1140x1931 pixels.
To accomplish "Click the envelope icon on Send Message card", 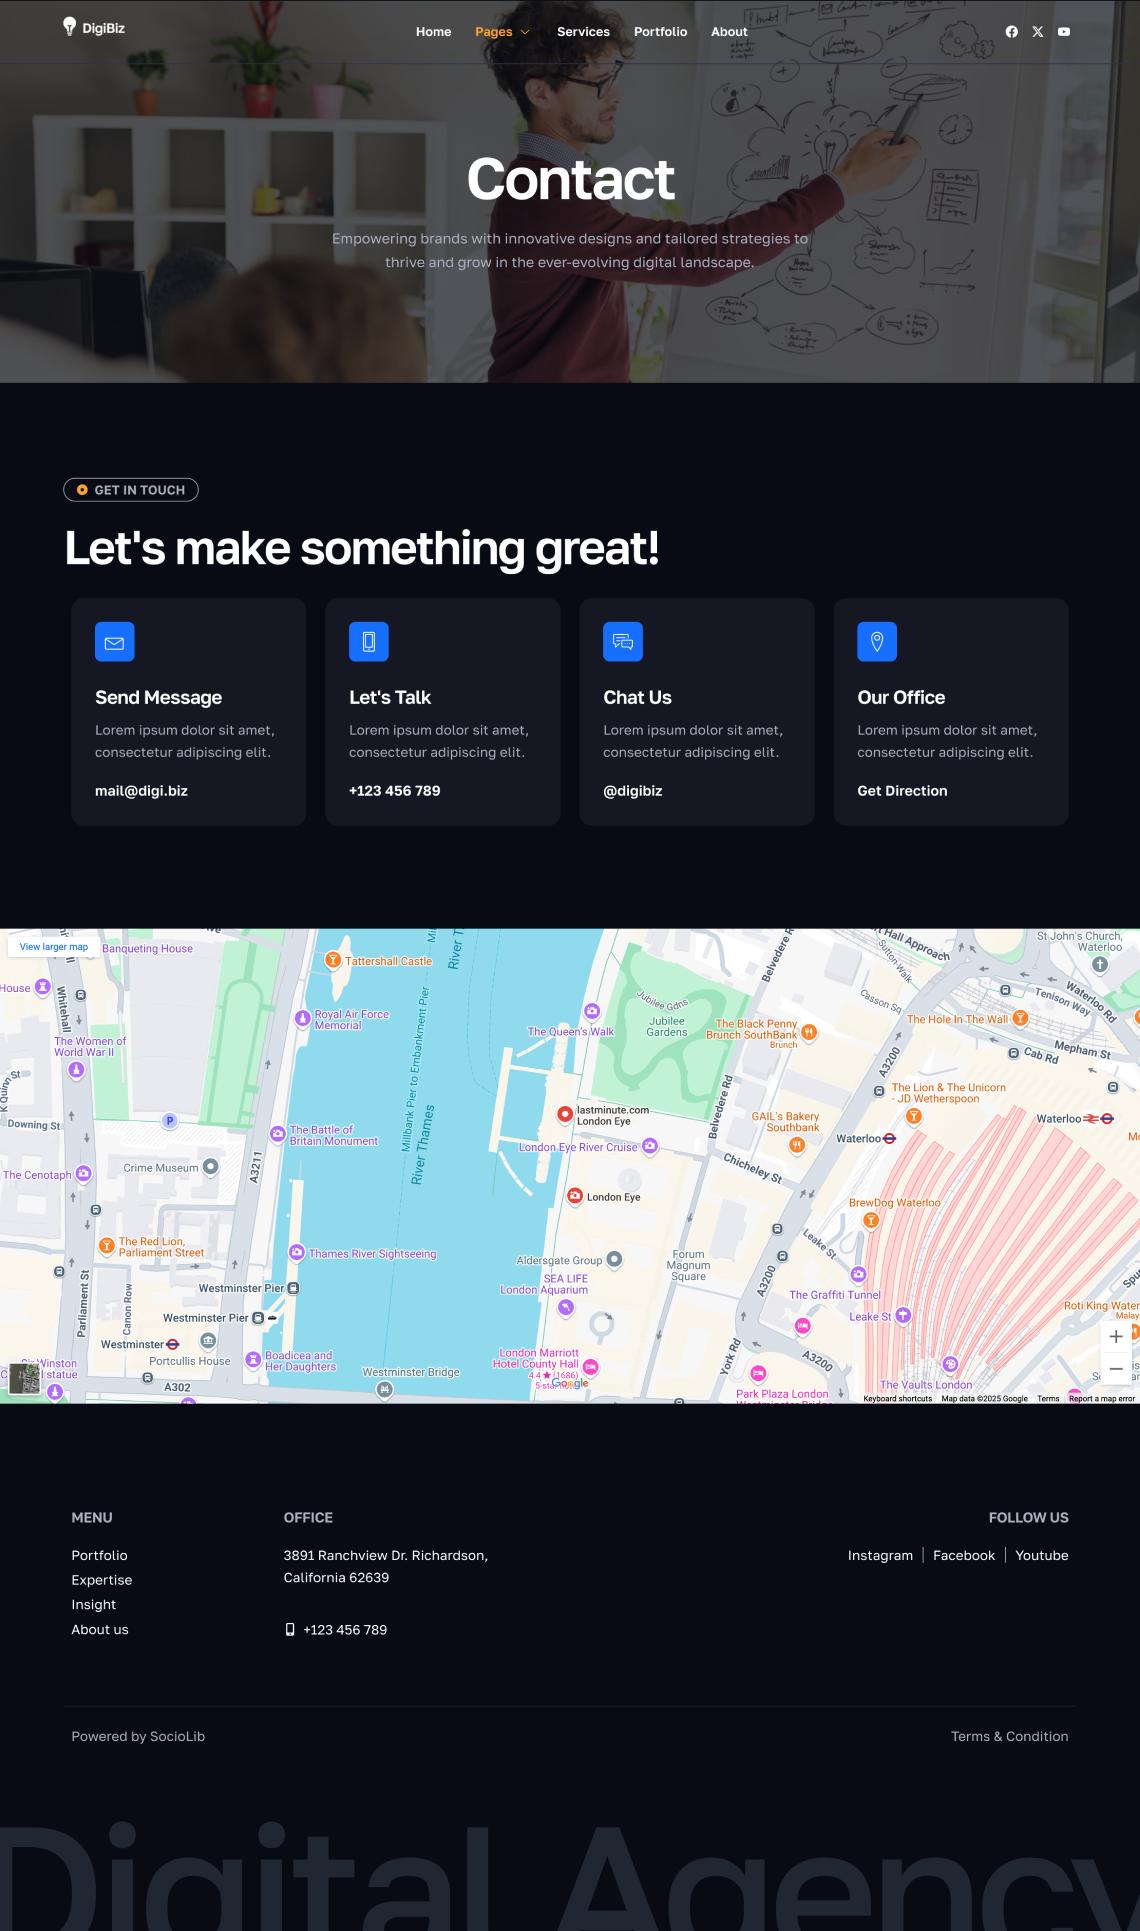I will (114, 642).
